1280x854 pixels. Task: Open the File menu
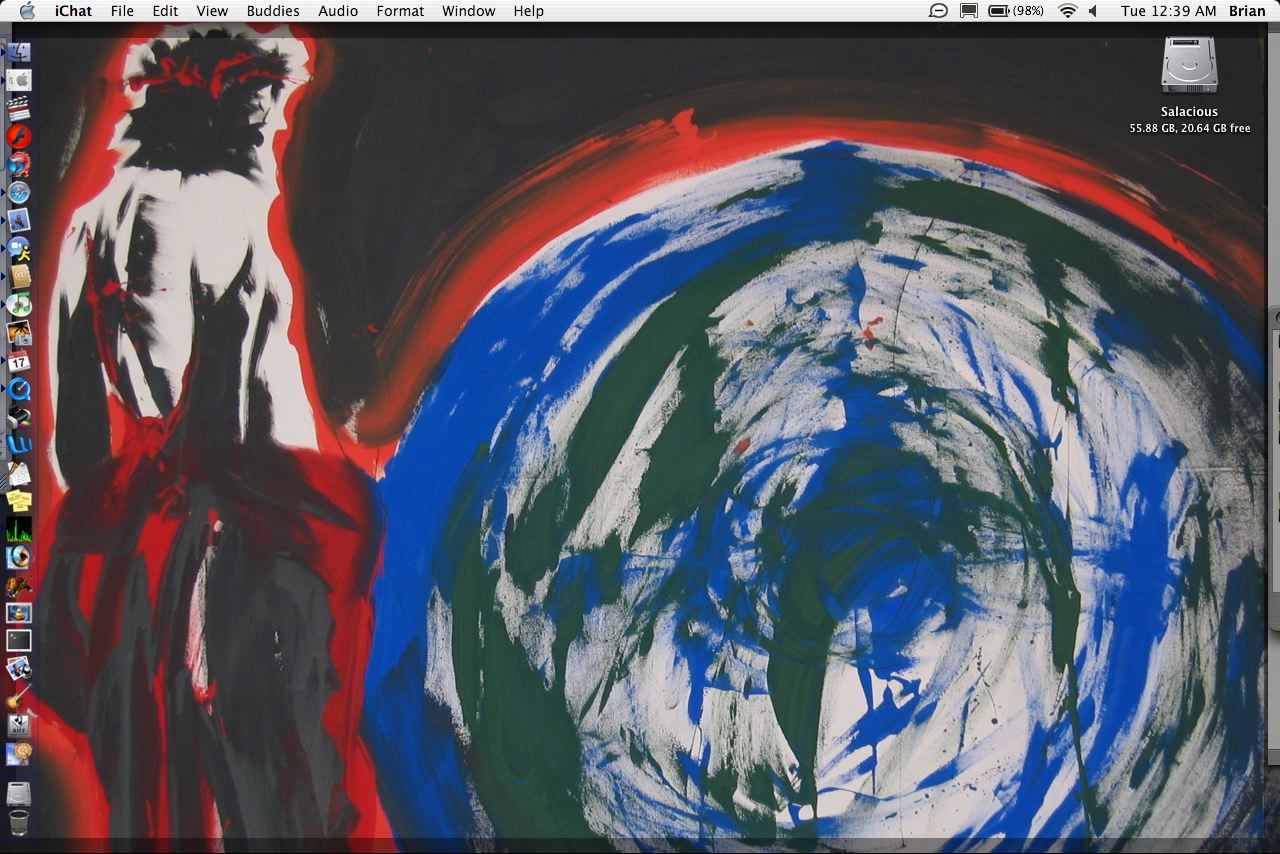pyautogui.click(x=122, y=11)
